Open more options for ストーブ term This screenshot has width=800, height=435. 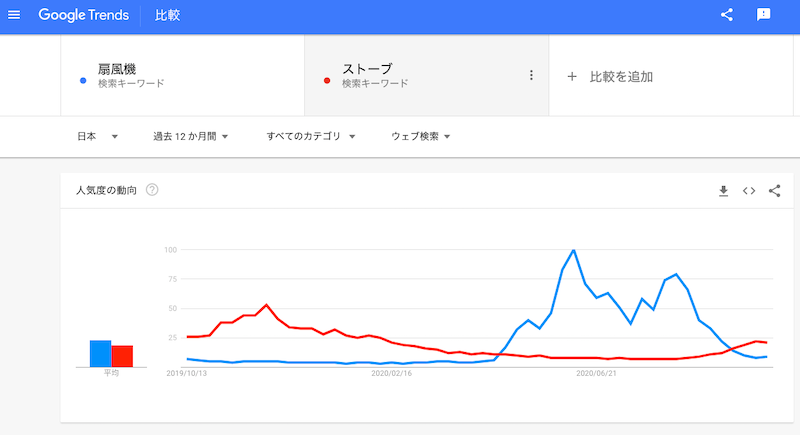pyautogui.click(x=531, y=75)
